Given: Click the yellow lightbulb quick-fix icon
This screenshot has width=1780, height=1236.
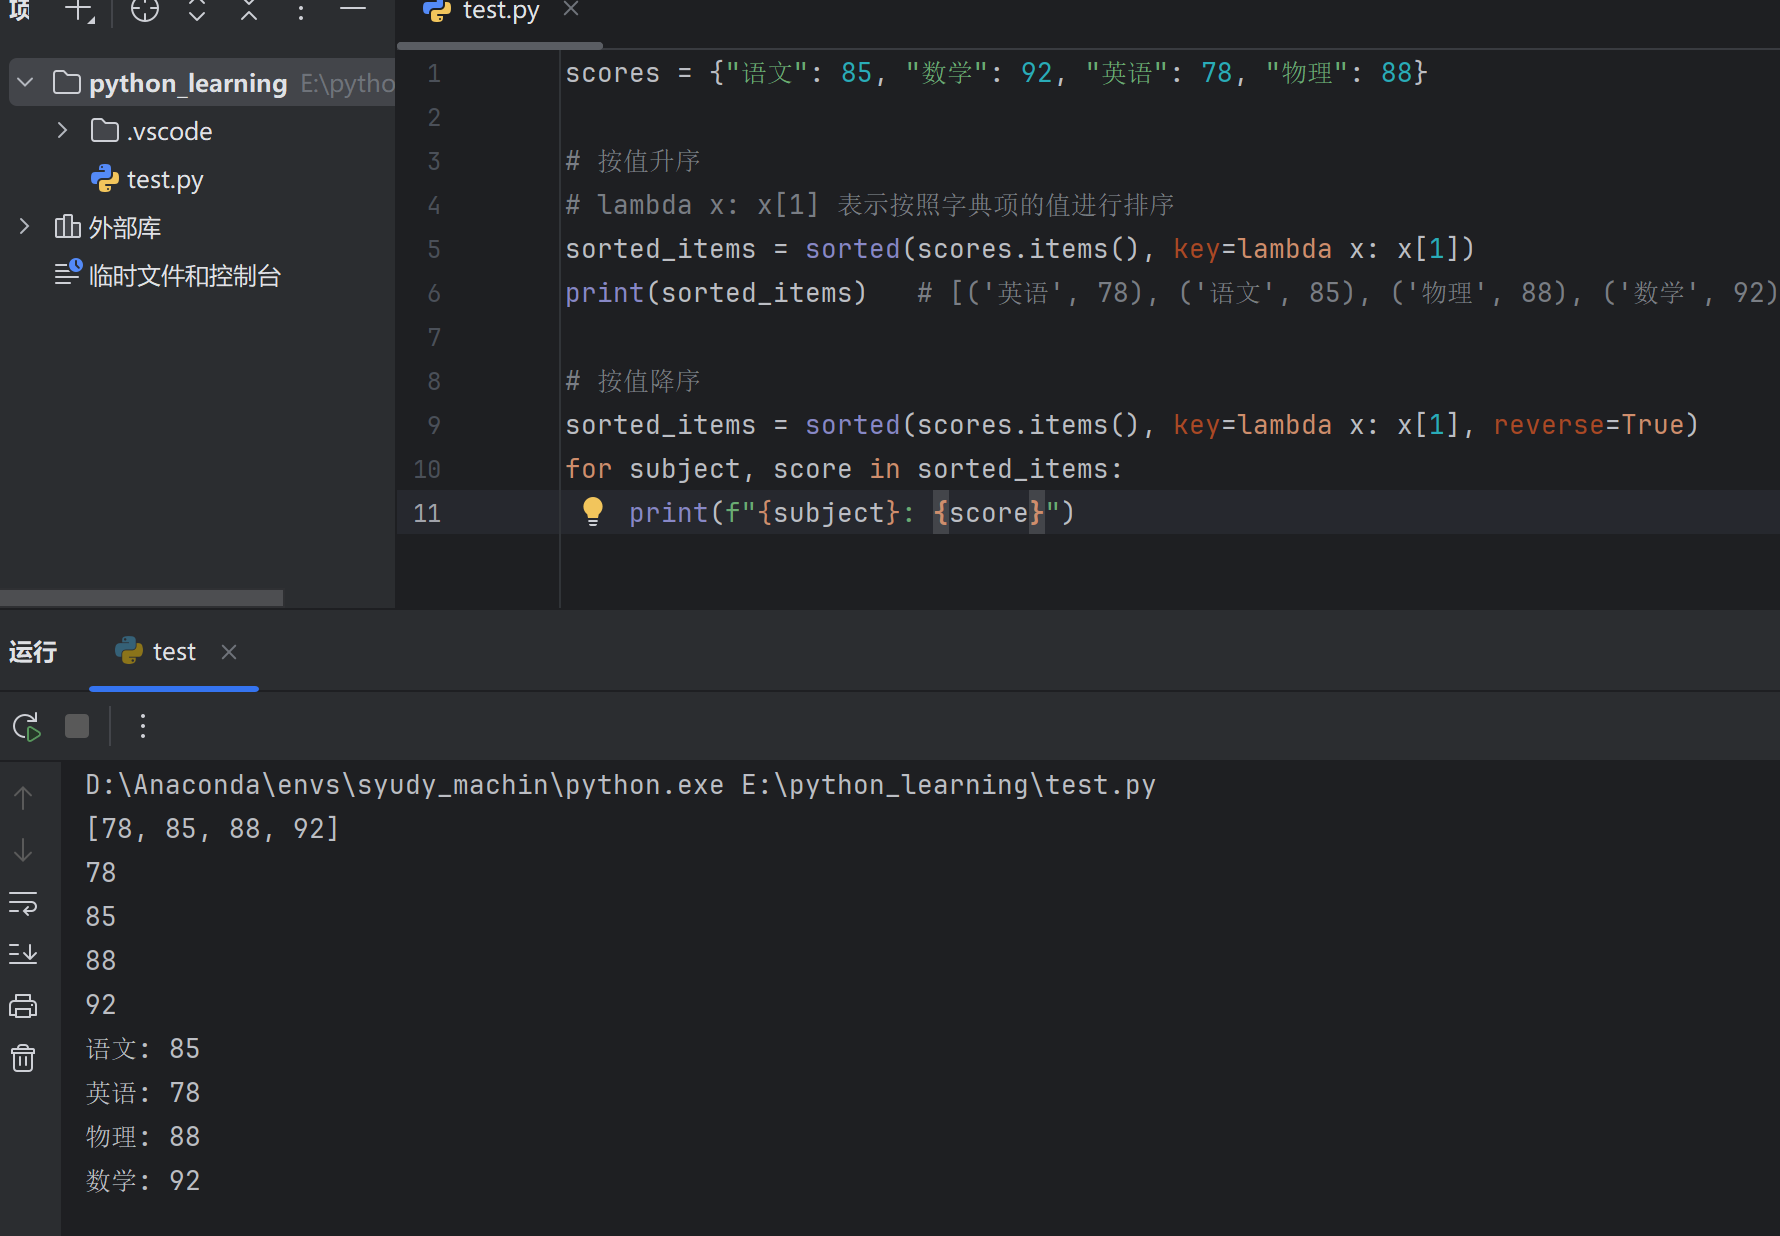Looking at the screenshot, I should (593, 512).
